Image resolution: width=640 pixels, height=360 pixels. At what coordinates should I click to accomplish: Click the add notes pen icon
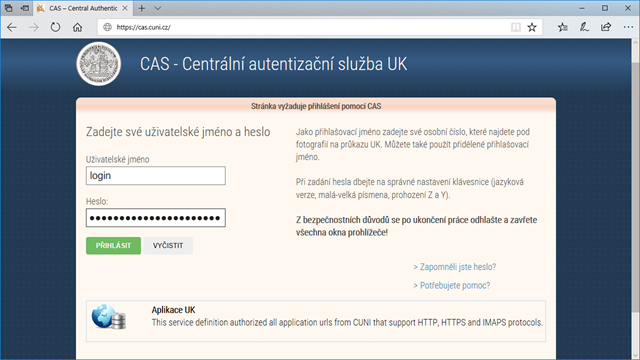[x=584, y=27]
